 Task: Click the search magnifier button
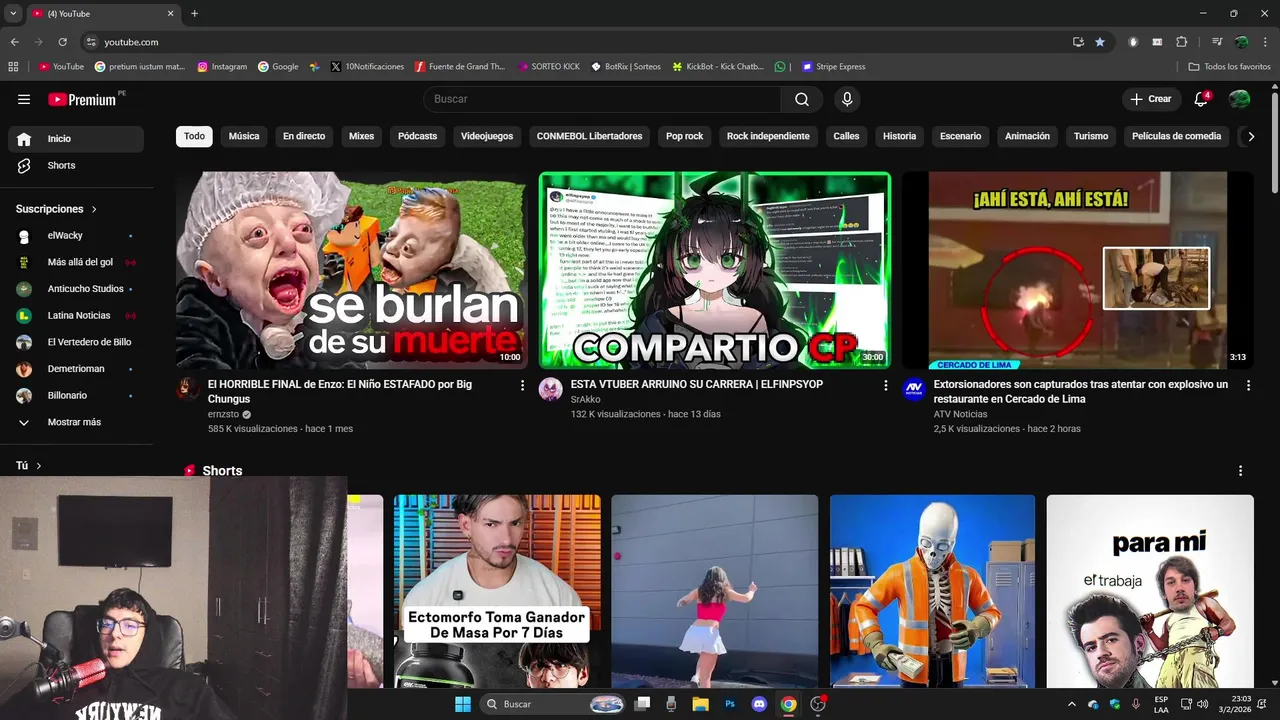(x=802, y=99)
